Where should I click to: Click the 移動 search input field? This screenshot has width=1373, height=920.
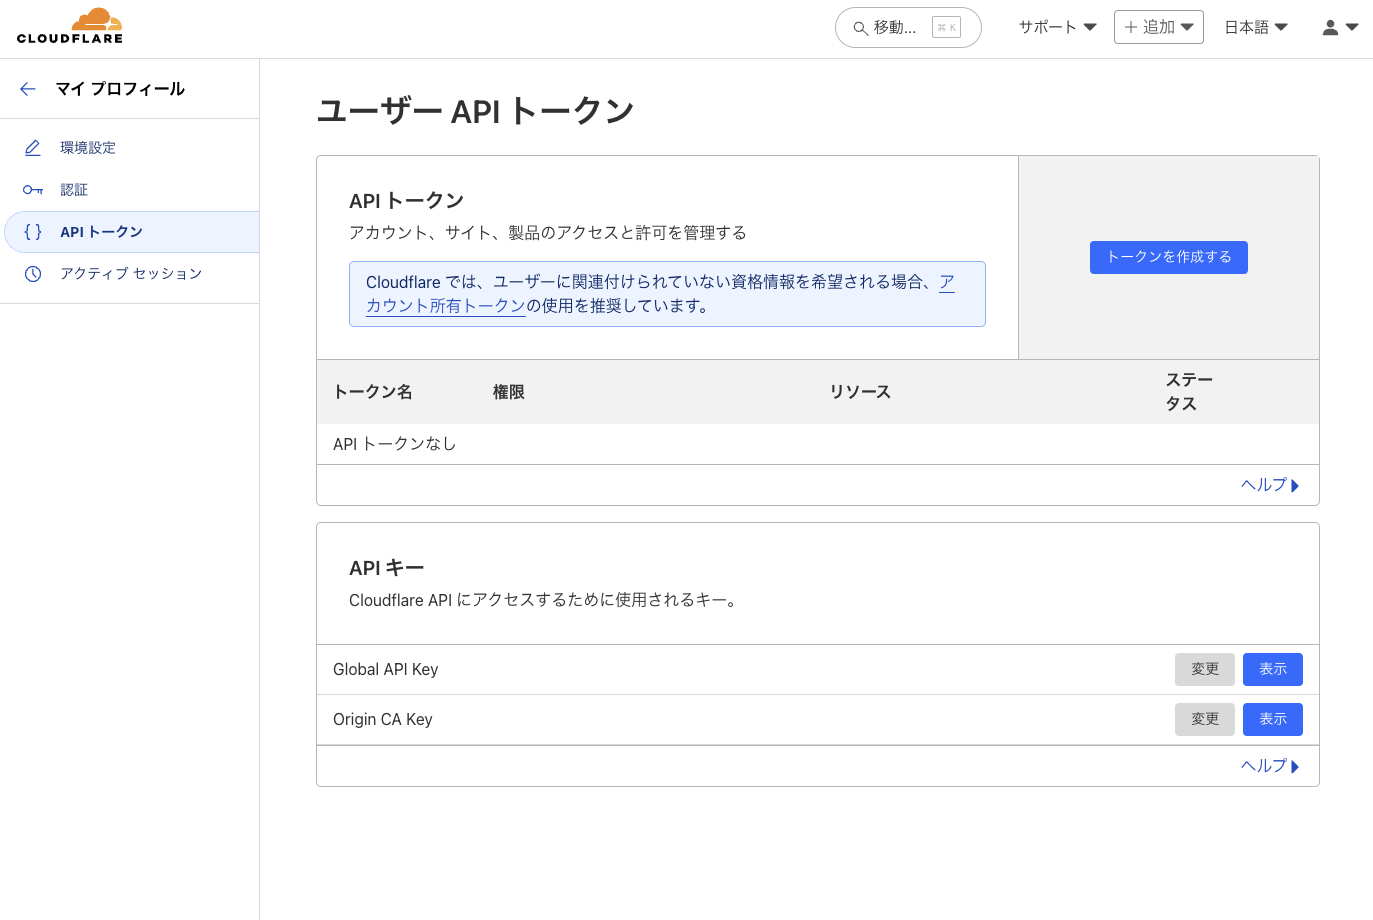pos(900,28)
